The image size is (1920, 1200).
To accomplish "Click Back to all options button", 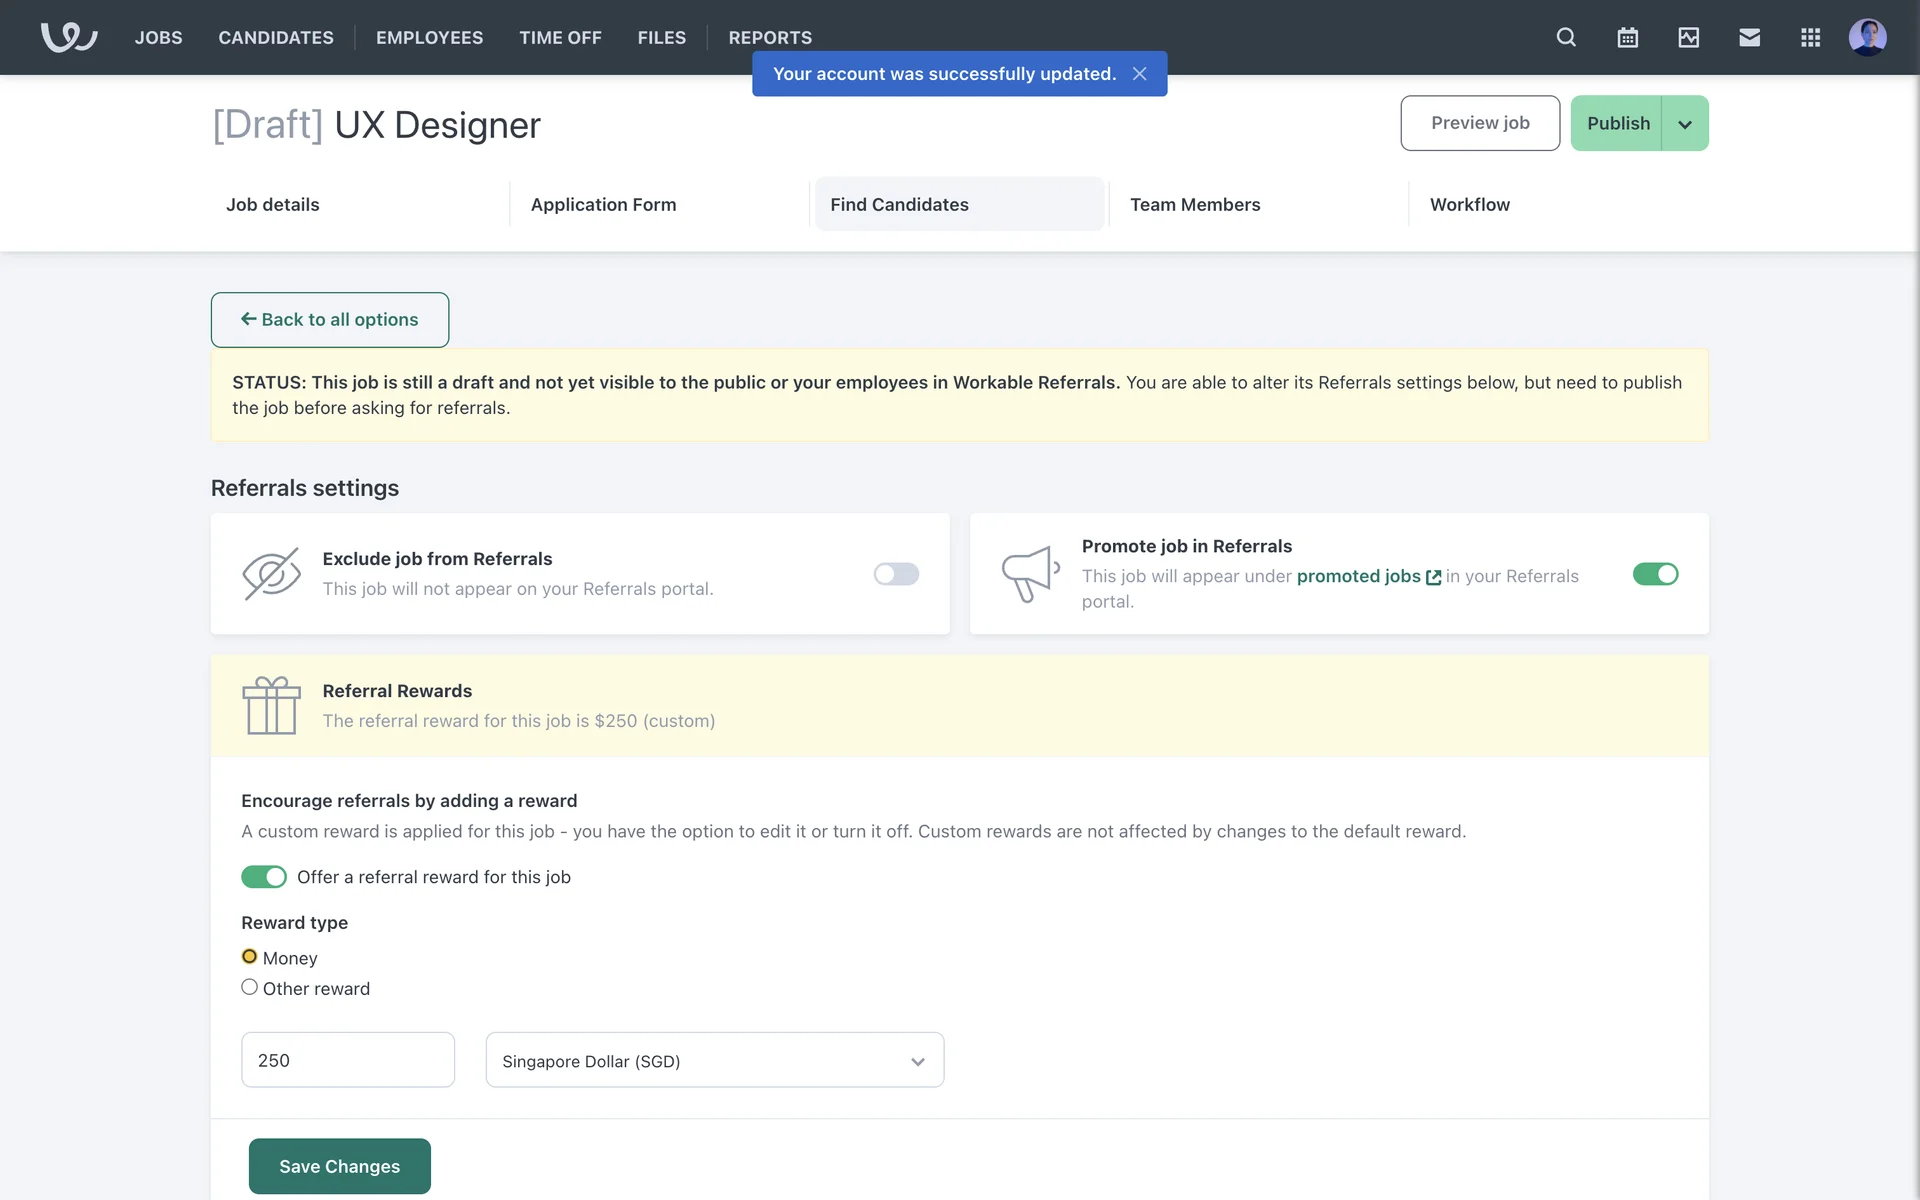I will point(329,320).
